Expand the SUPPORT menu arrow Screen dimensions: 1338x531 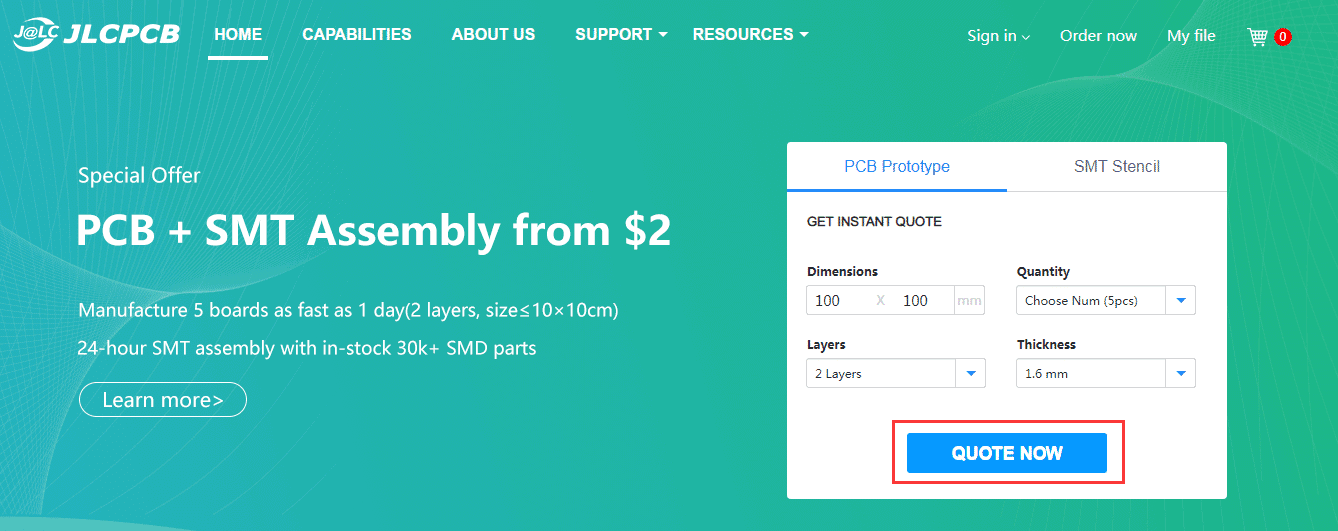click(662, 35)
